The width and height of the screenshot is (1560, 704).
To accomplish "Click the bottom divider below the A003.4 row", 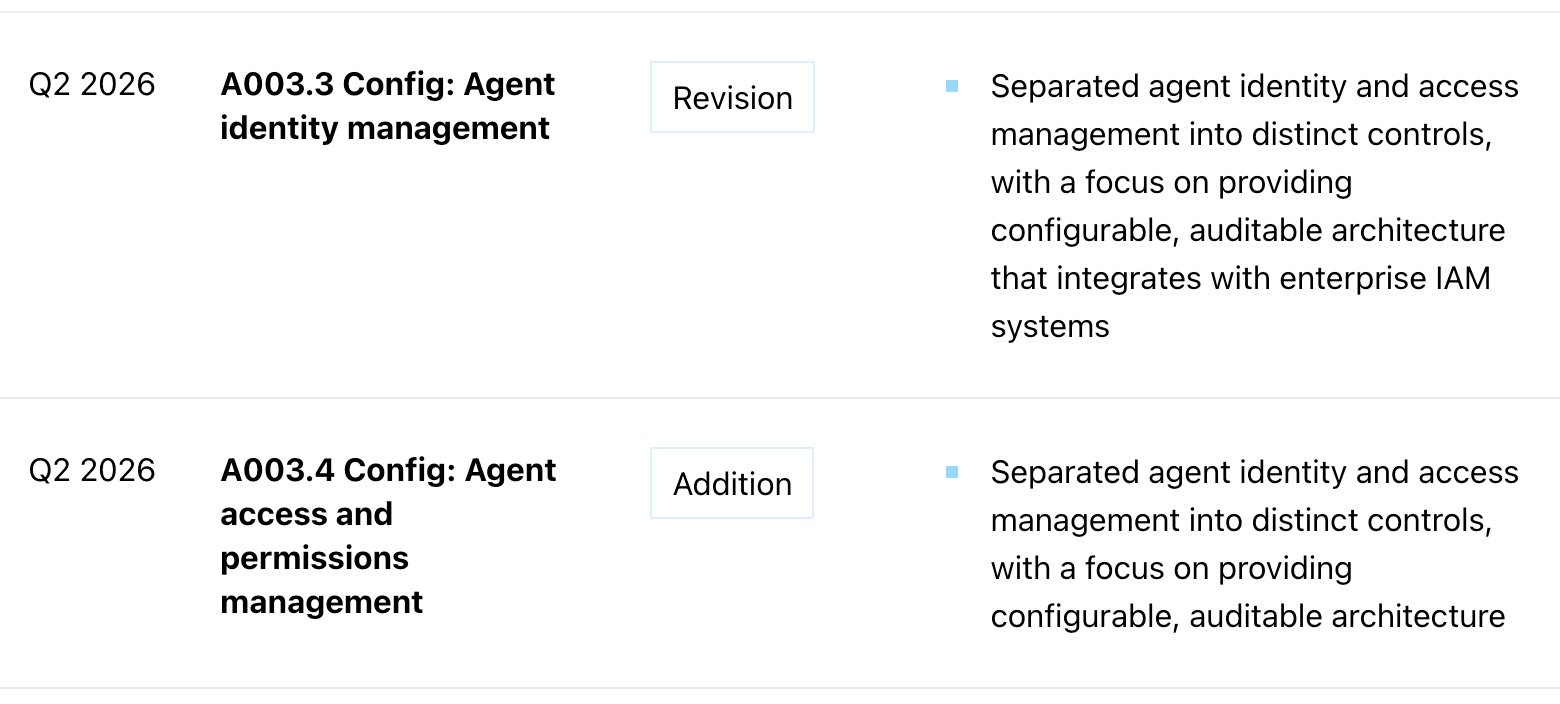I will [780, 688].
